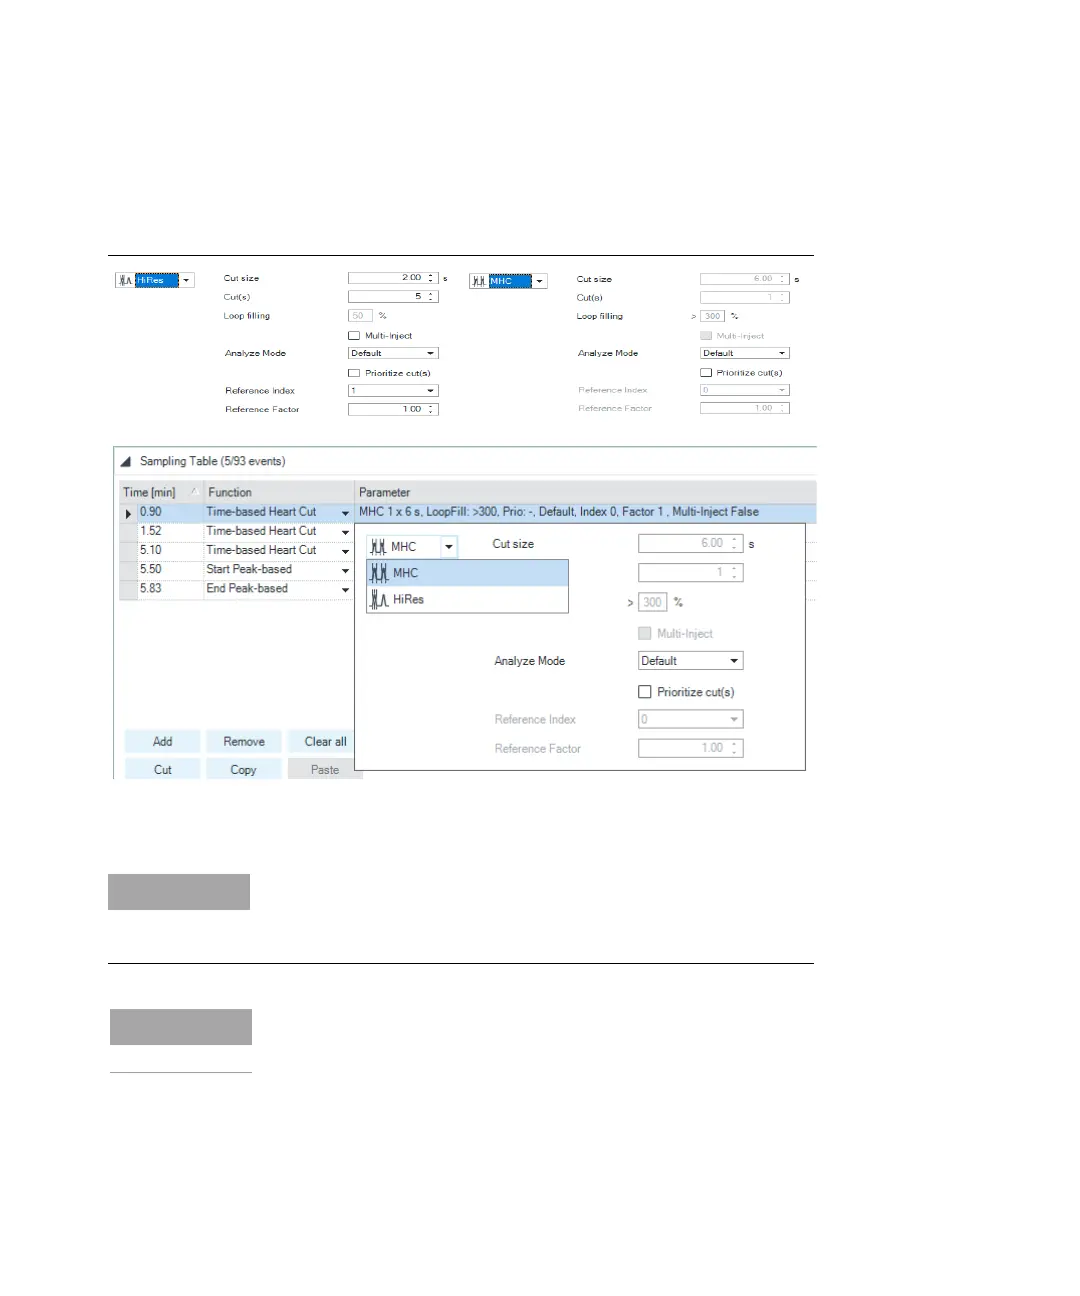1080x1296 pixels.
Task: Open Function dropdown for End Peak-based row
Action: (346, 589)
